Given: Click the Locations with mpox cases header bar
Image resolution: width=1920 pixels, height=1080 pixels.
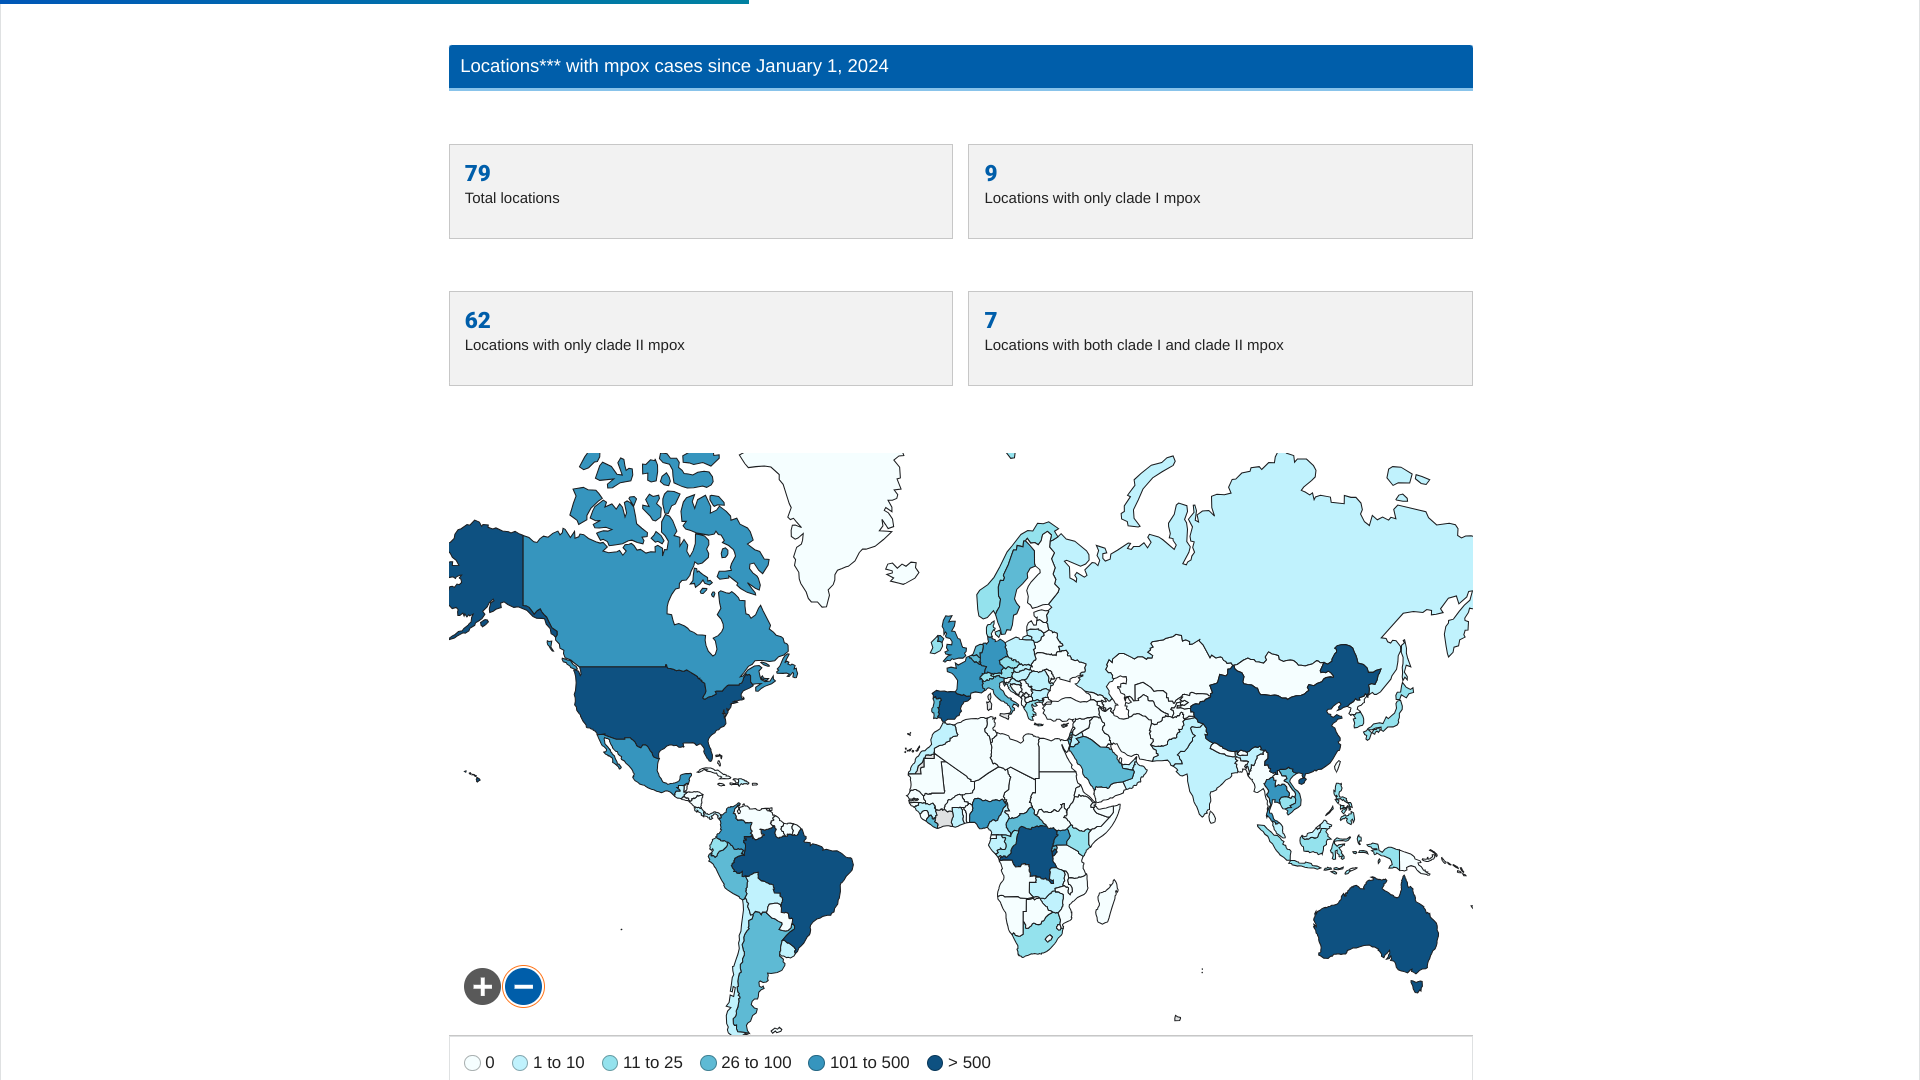Looking at the screenshot, I should pyautogui.click(x=960, y=67).
